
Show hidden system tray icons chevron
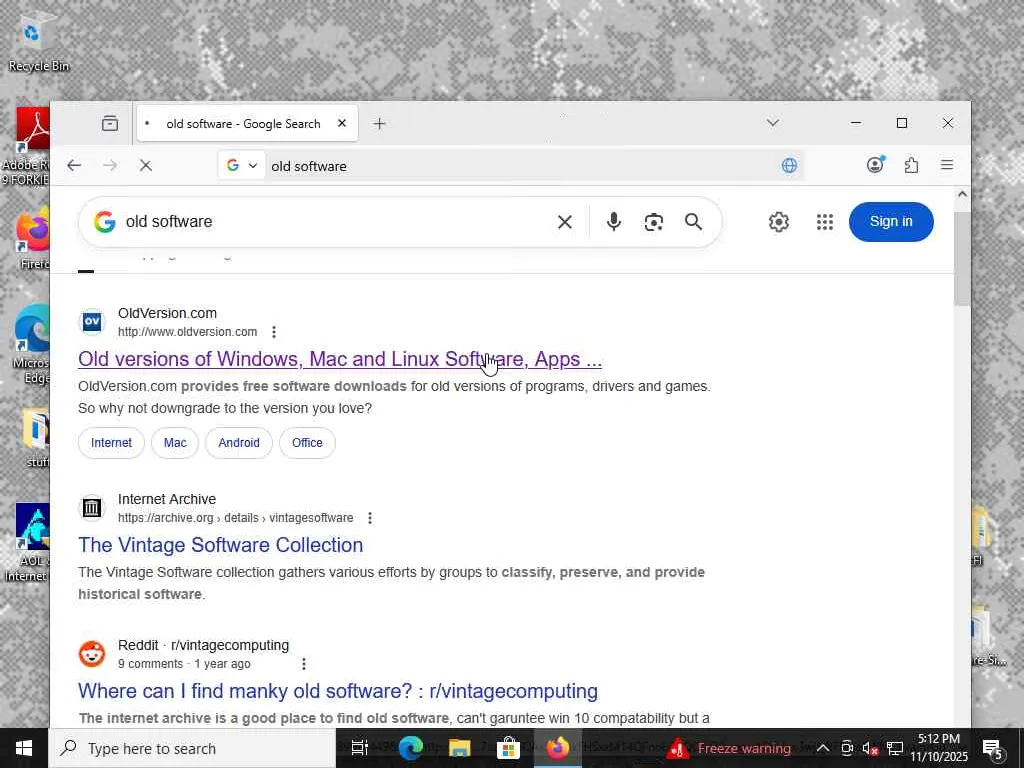pyautogui.click(x=823, y=748)
